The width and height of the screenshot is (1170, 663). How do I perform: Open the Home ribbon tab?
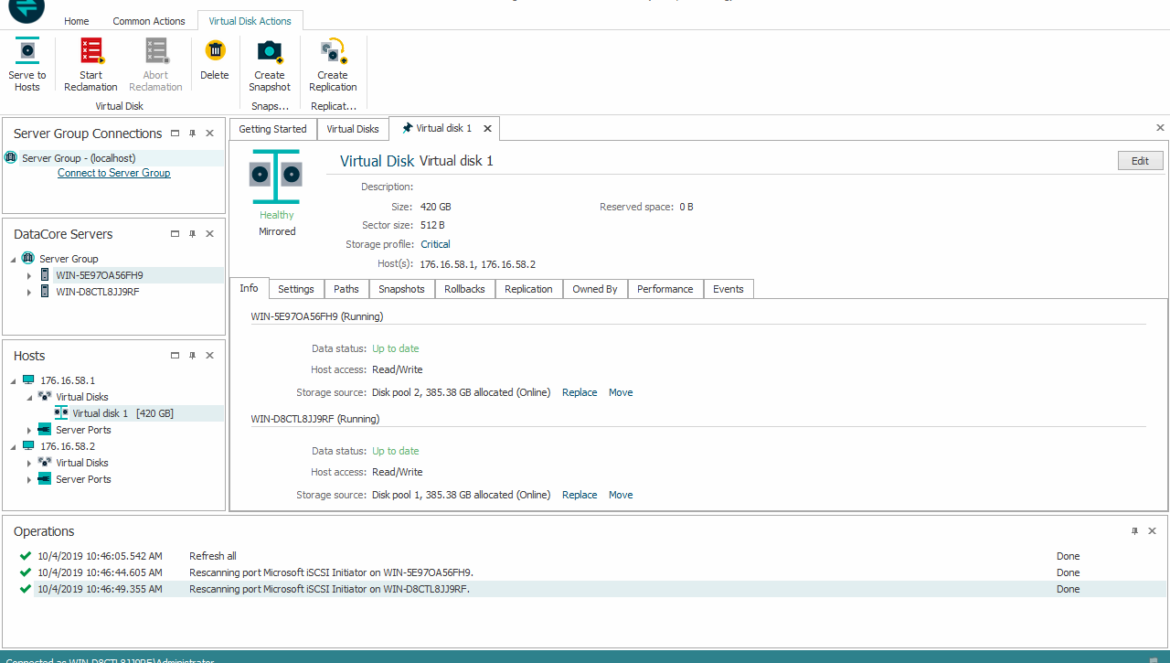pyautogui.click(x=76, y=21)
